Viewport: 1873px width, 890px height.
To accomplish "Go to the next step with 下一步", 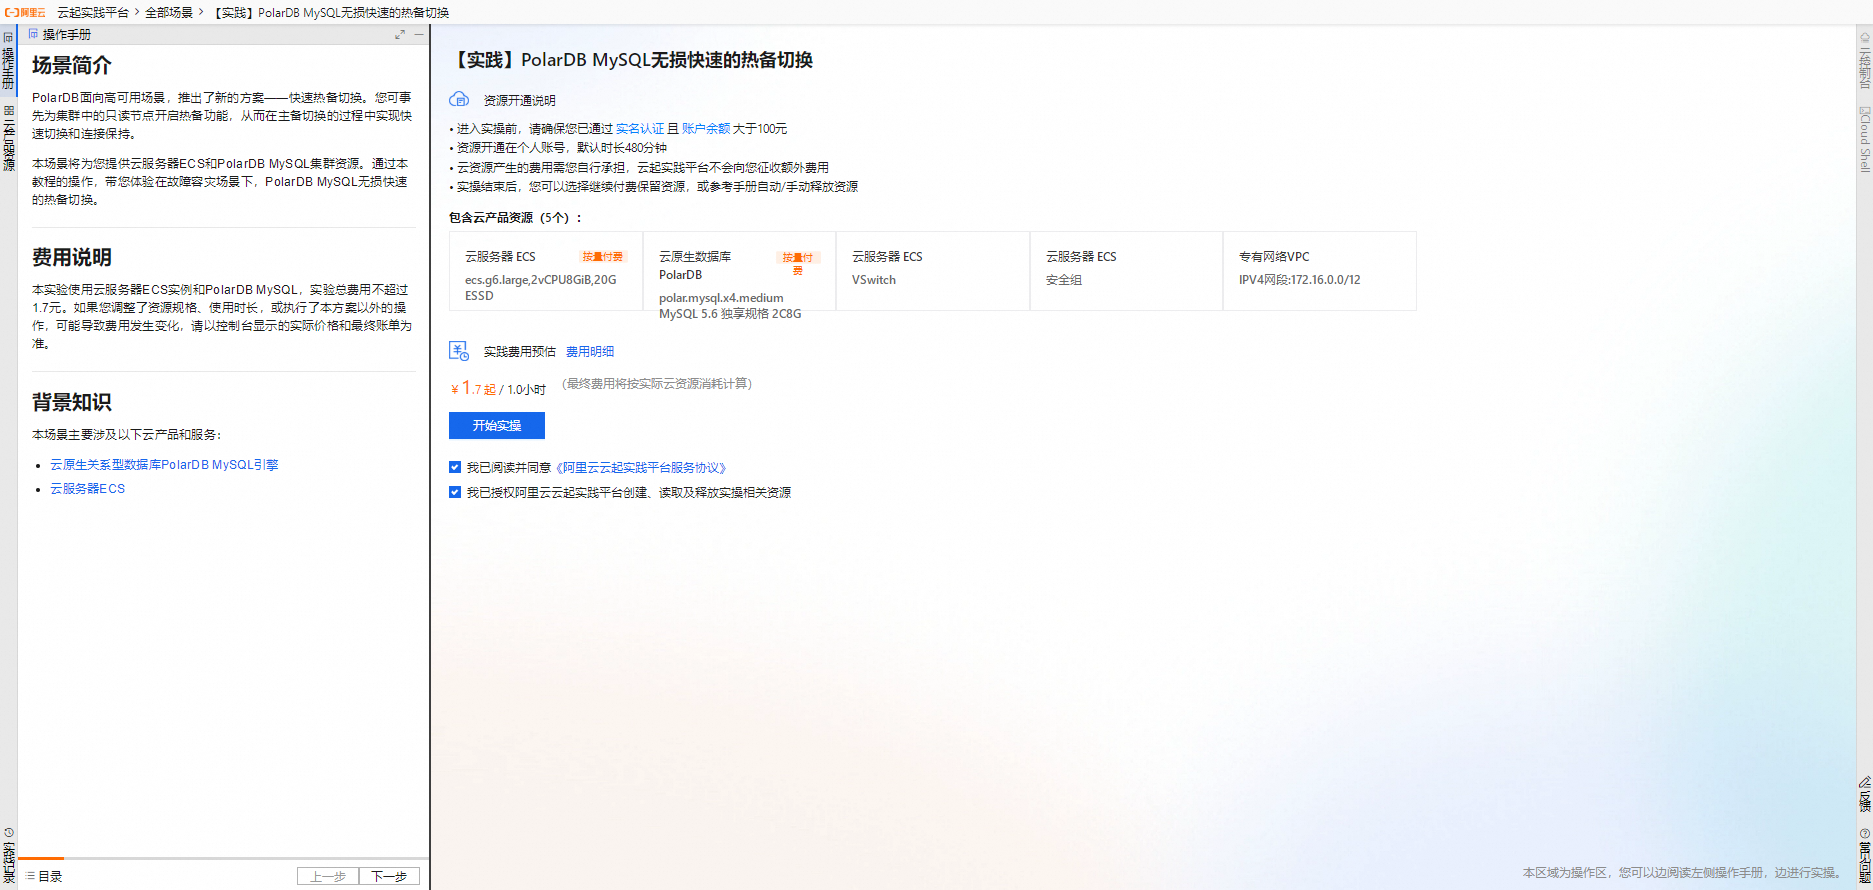I will pos(389,876).
